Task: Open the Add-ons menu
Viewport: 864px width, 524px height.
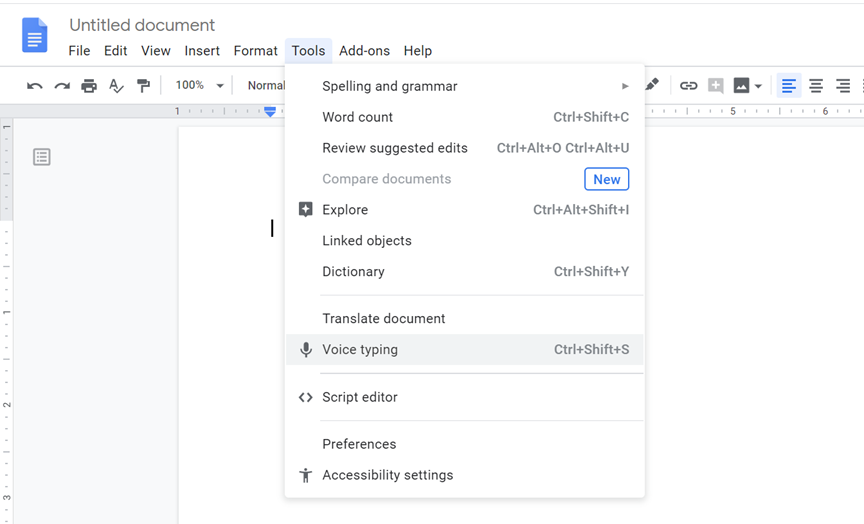Action: [x=364, y=51]
